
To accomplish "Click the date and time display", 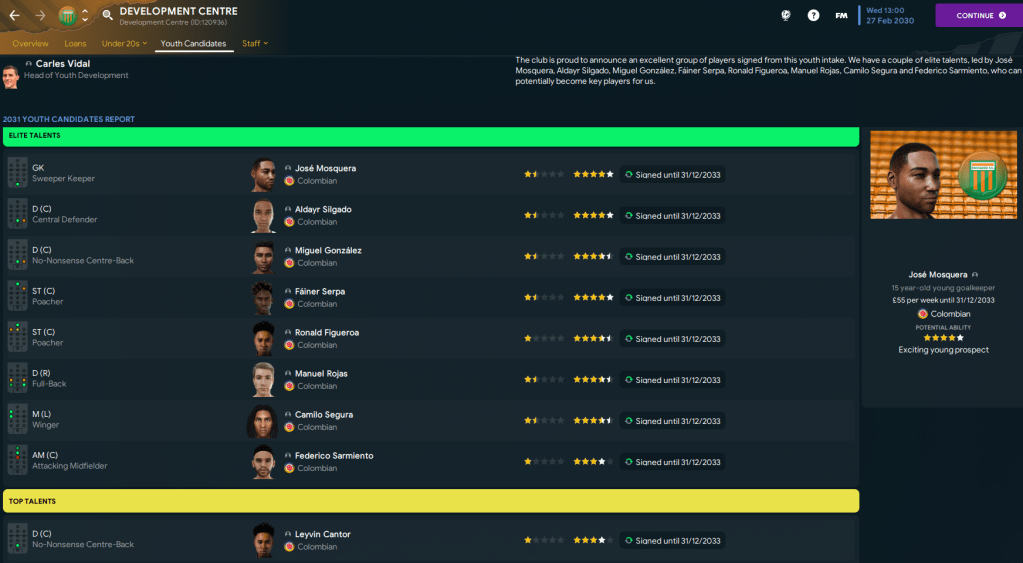I will [x=892, y=16].
